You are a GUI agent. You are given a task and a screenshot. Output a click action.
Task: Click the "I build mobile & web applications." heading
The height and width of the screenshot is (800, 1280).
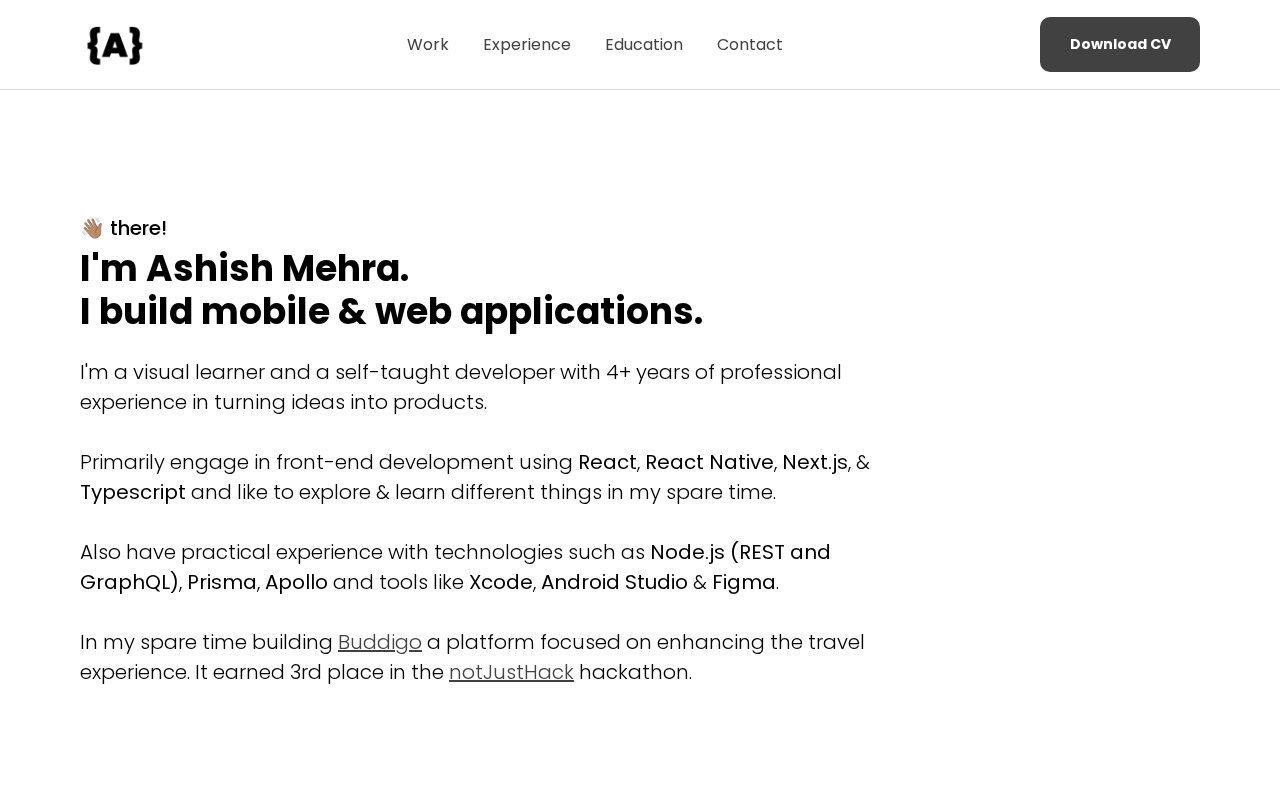point(391,311)
